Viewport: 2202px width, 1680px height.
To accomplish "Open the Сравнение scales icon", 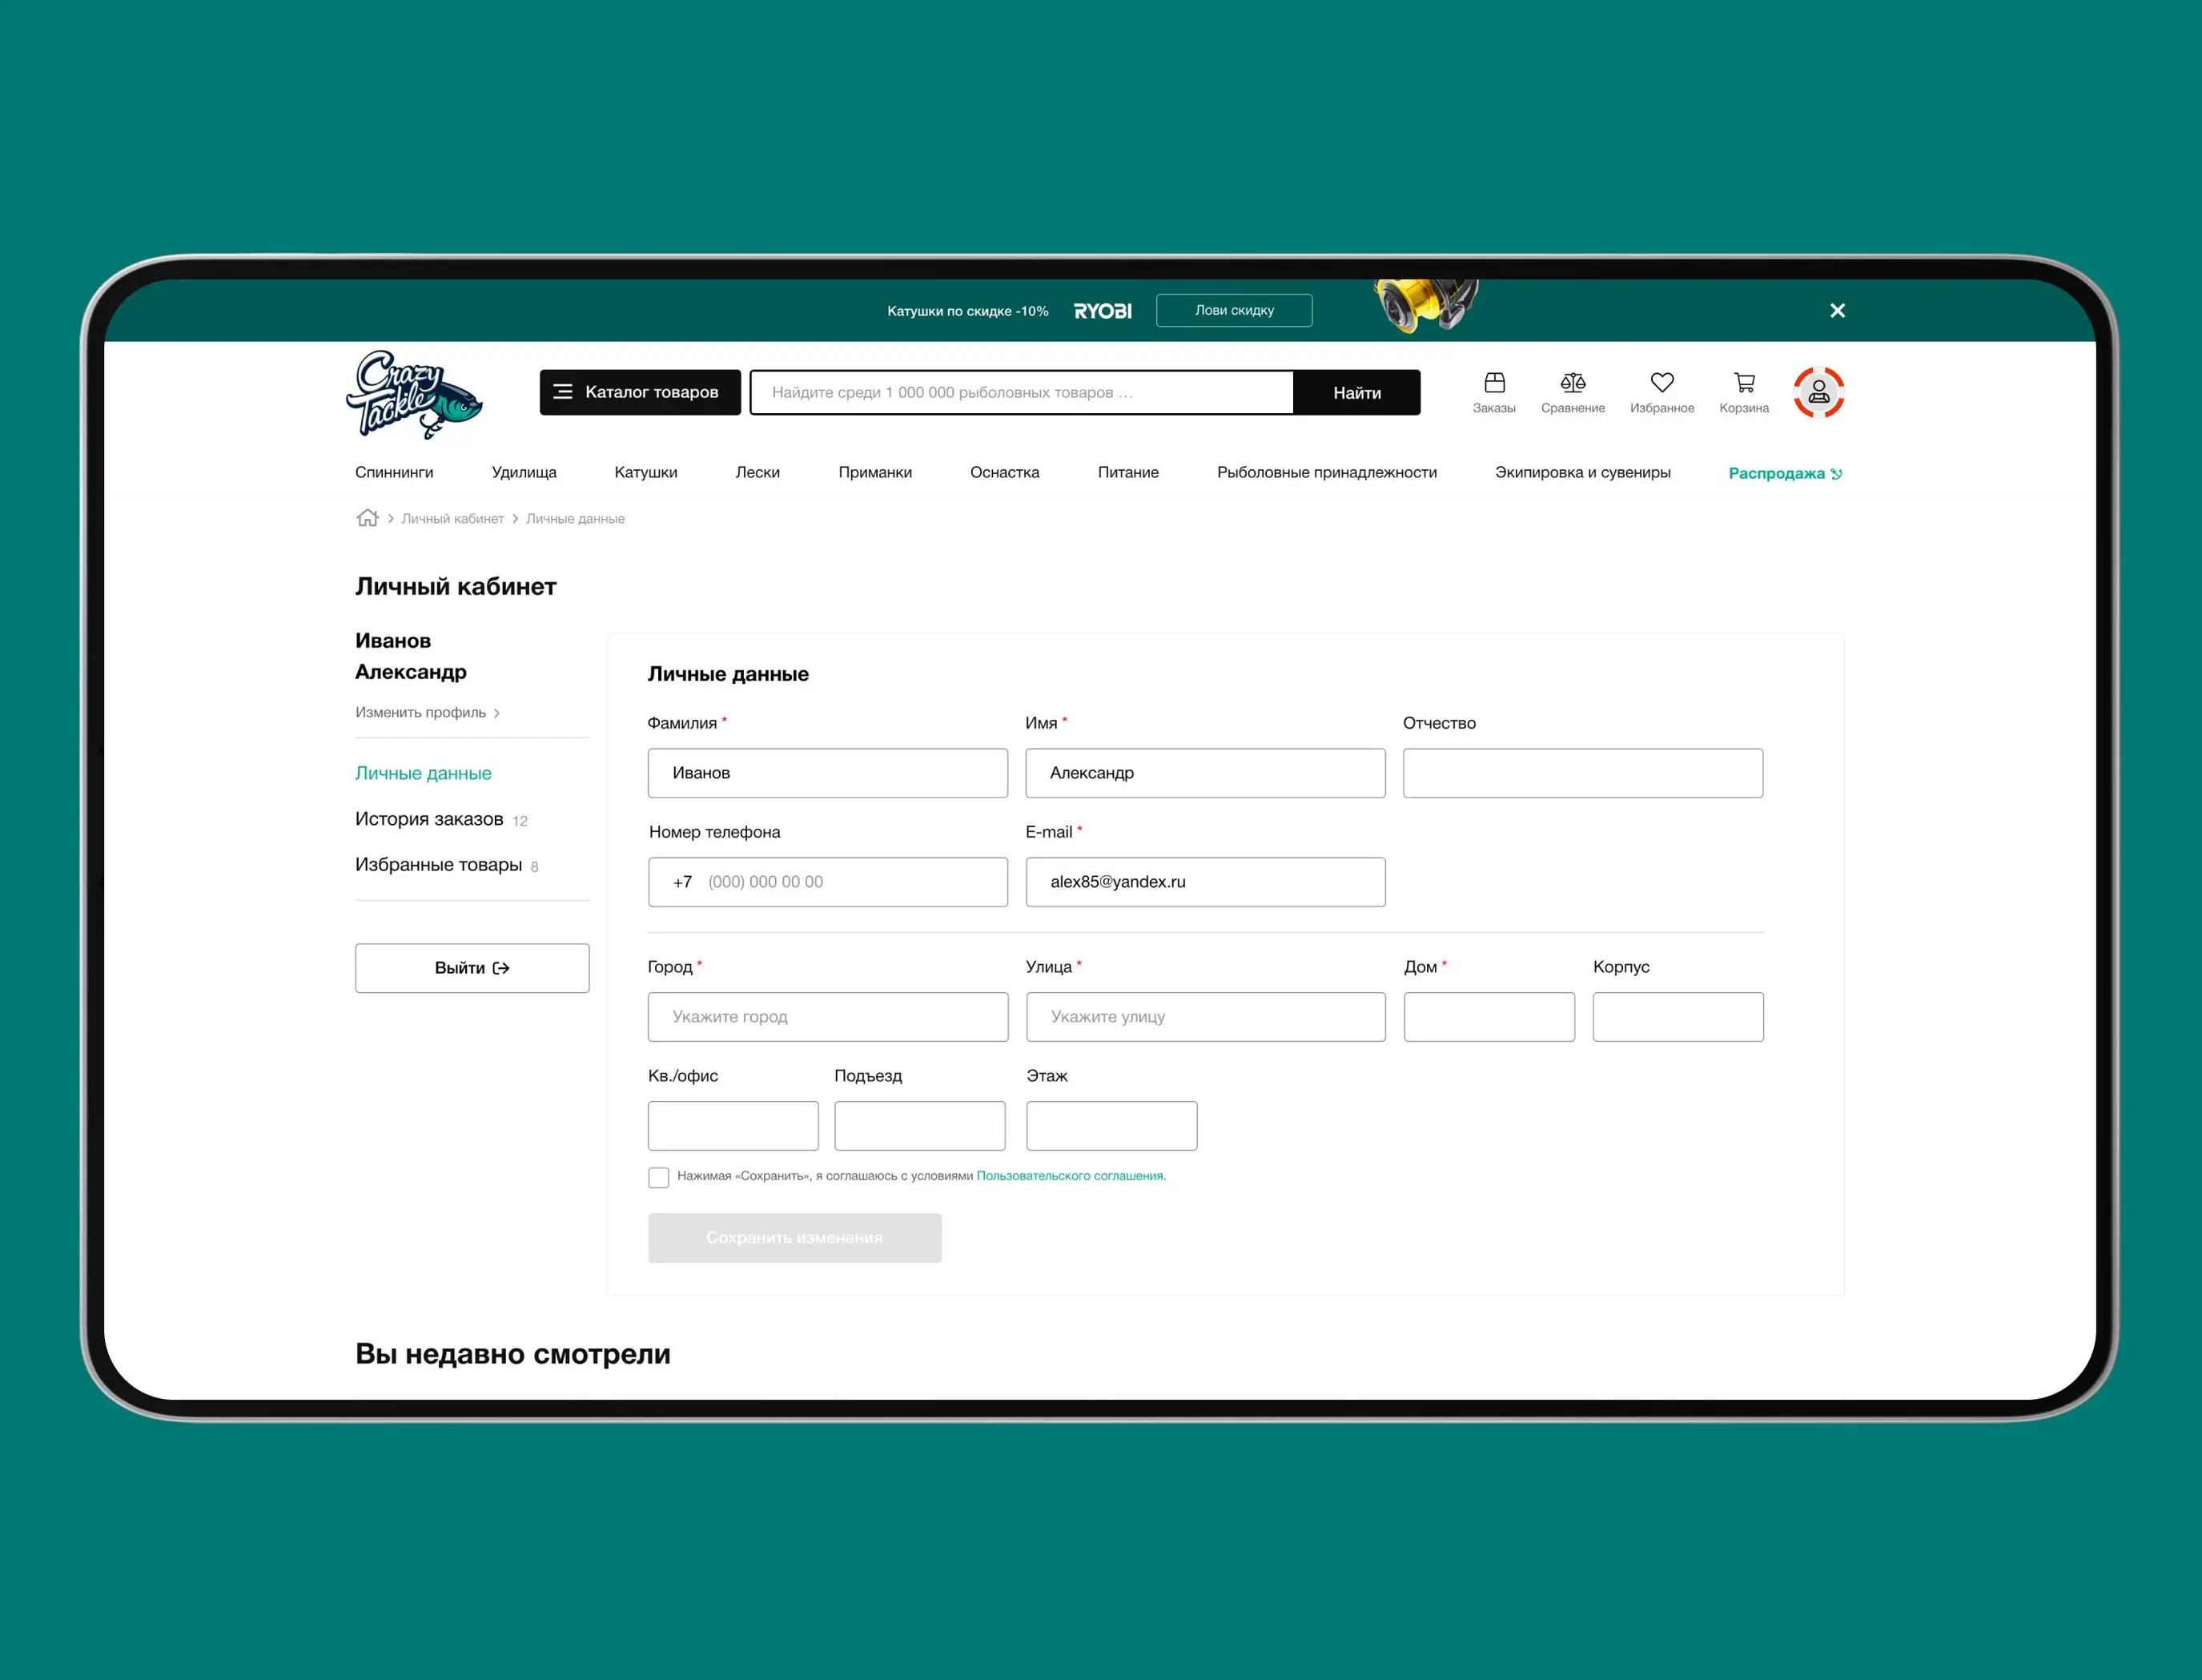I will click(1572, 391).
